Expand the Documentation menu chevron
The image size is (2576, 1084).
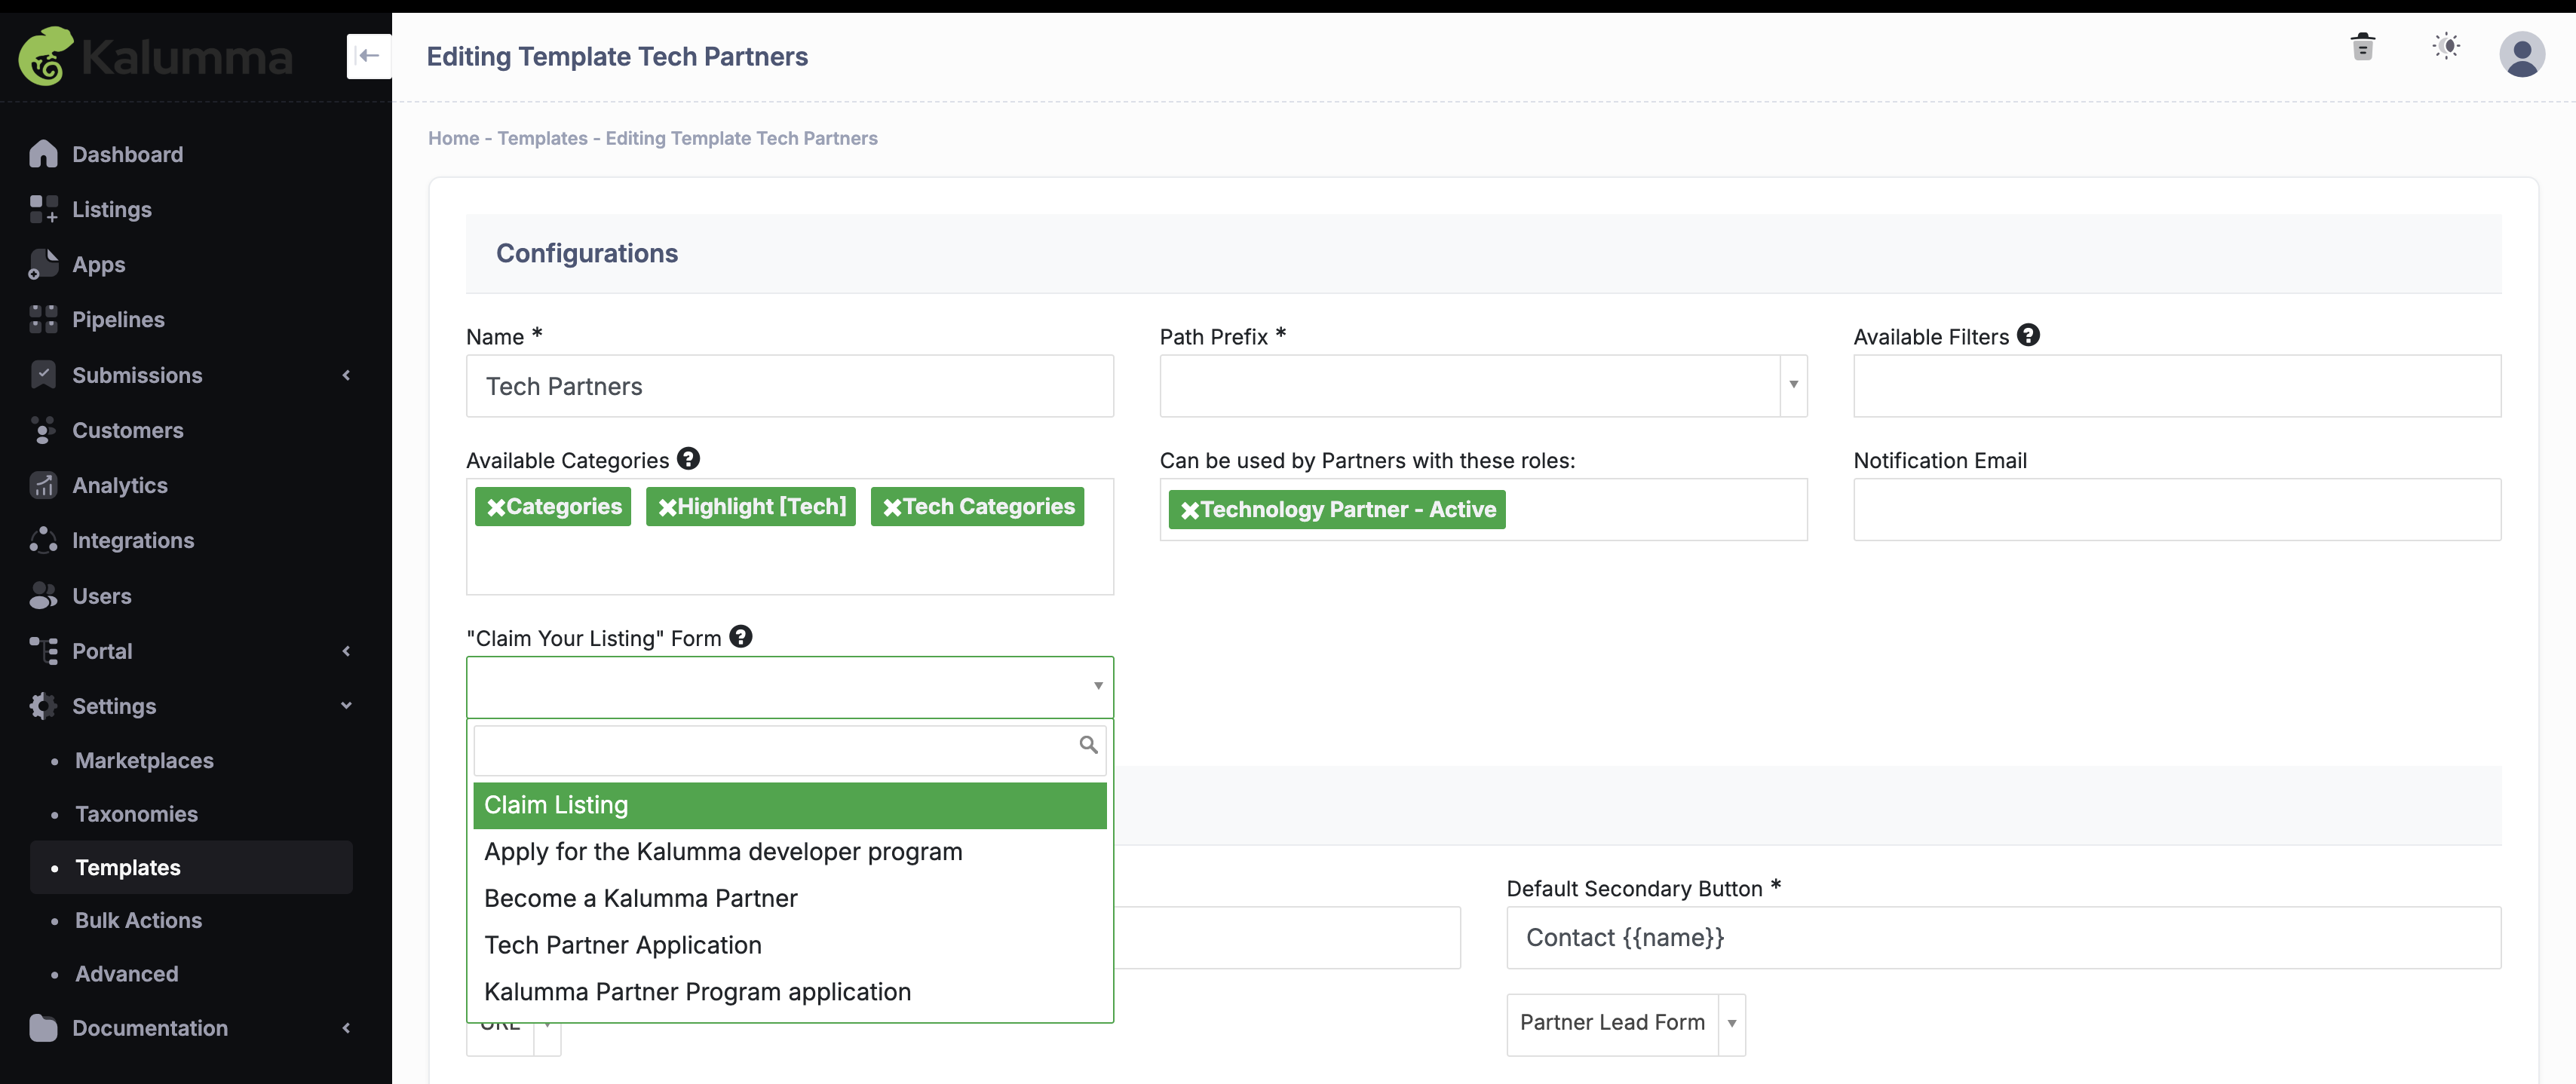[x=346, y=1028]
